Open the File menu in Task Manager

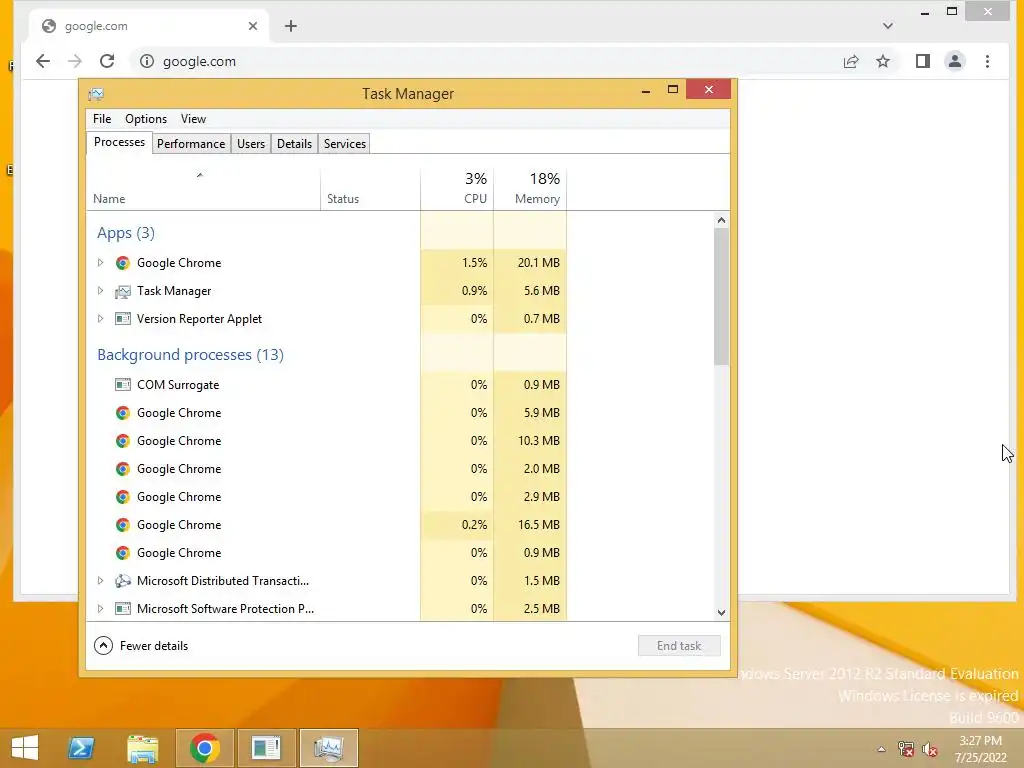point(102,119)
